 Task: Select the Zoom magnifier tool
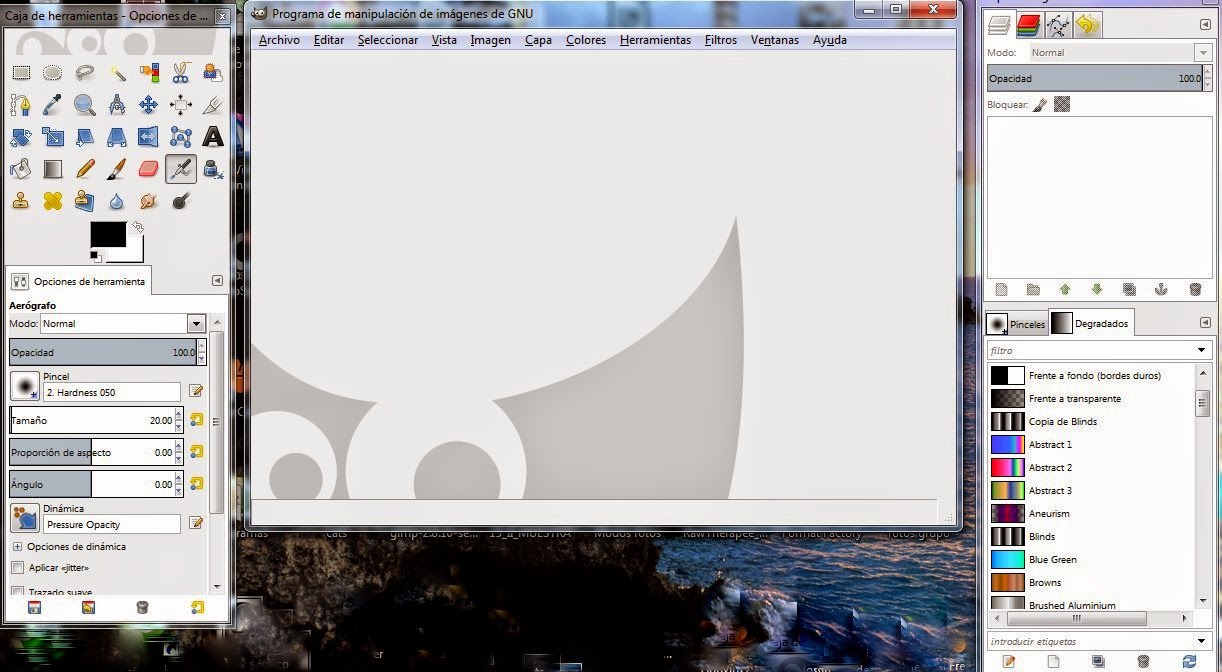[x=85, y=105]
